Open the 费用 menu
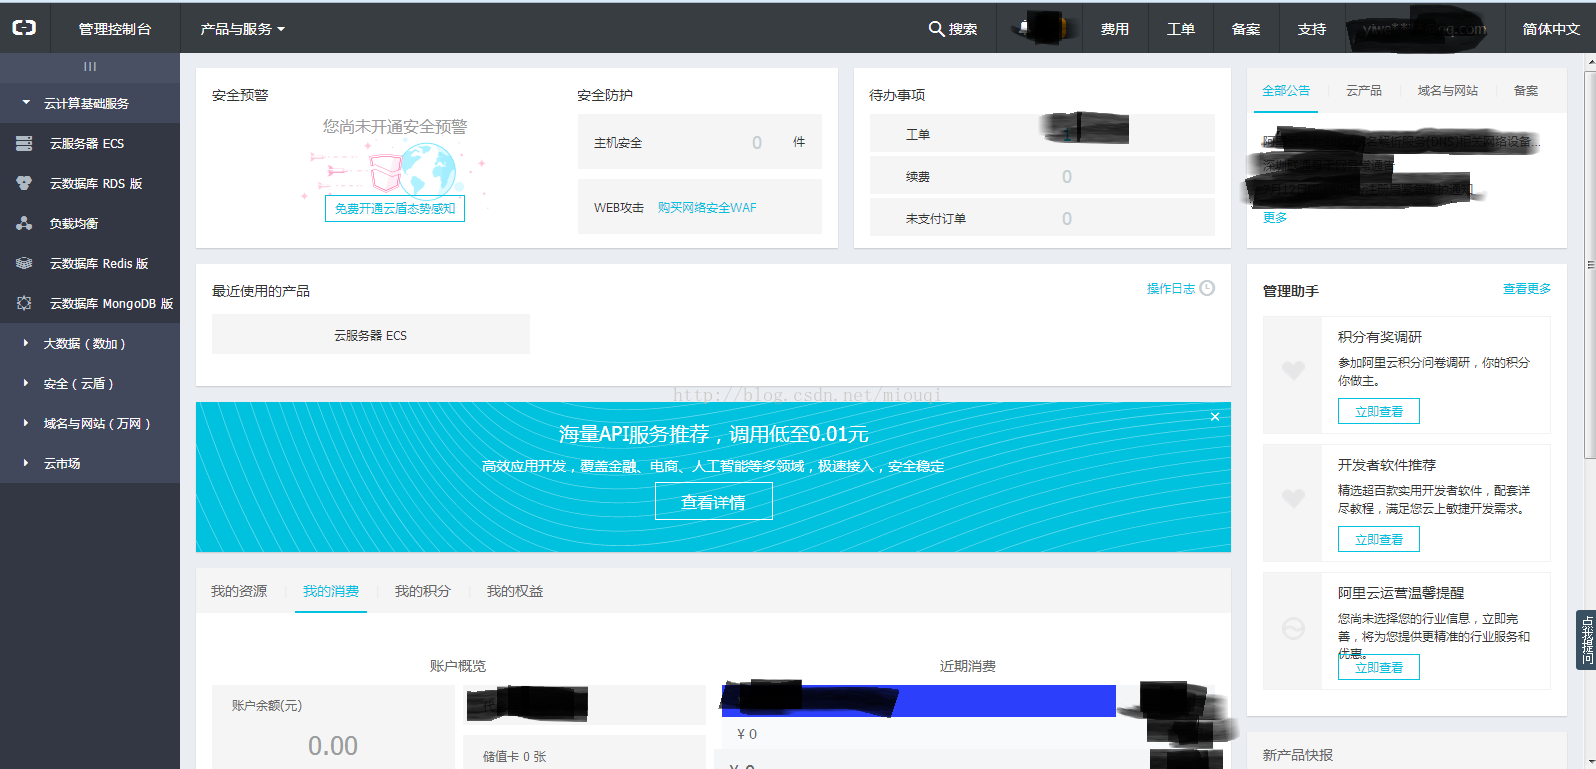Image resolution: width=1596 pixels, height=769 pixels. pos(1115,29)
